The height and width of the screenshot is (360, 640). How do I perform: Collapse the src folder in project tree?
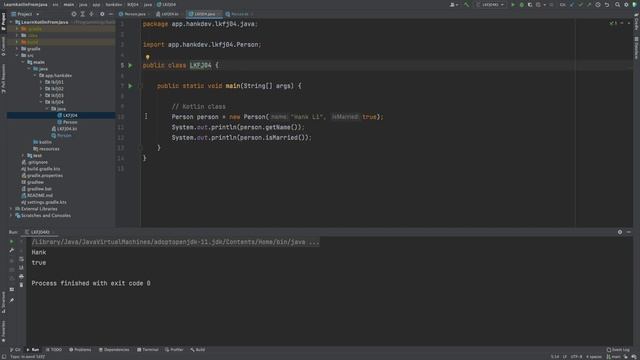[x=17, y=55]
